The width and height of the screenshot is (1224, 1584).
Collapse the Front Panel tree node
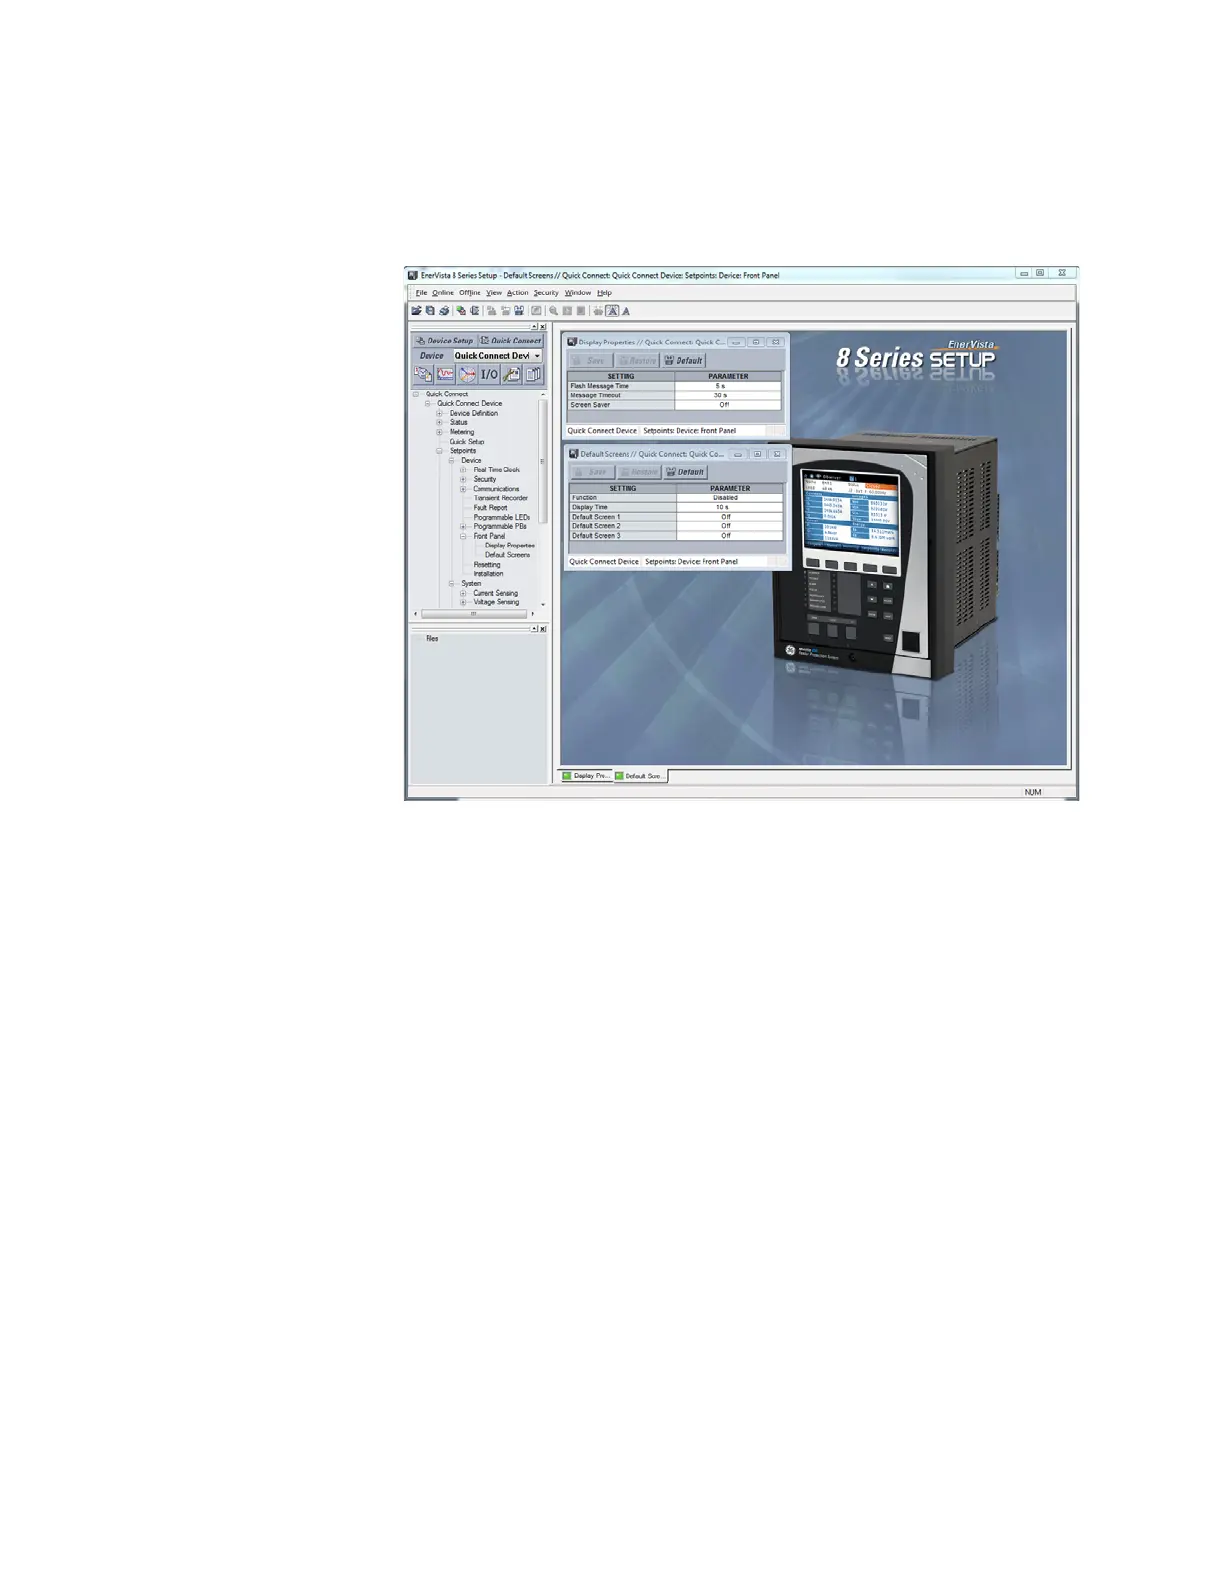tap(463, 536)
